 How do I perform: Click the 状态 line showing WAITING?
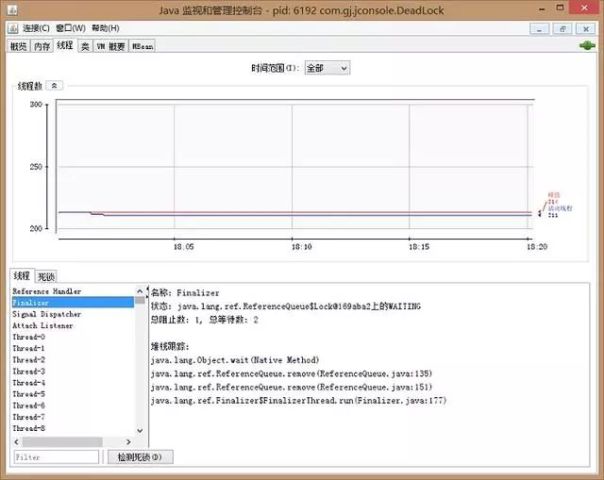click(x=285, y=306)
